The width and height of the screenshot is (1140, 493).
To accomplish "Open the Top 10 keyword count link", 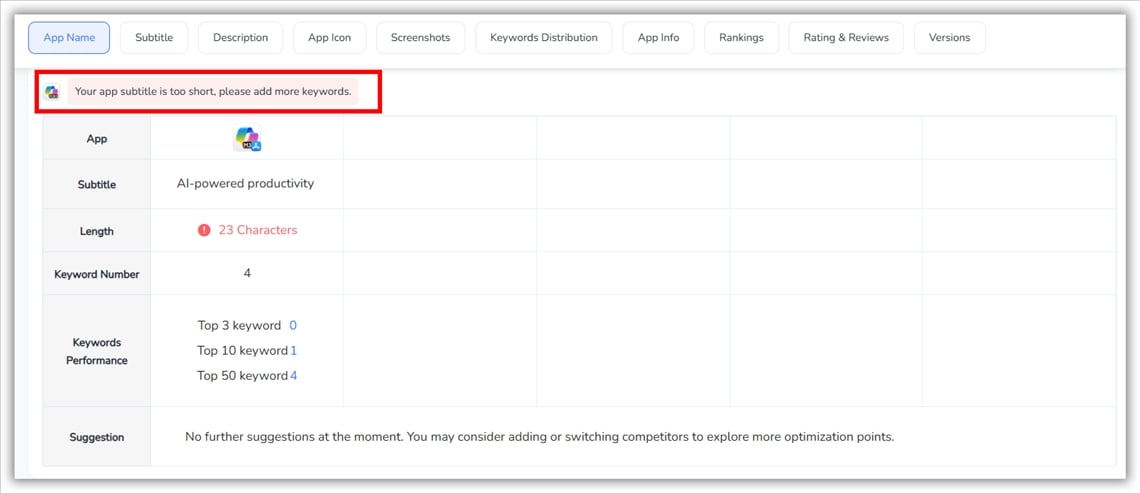I will coord(294,351).
